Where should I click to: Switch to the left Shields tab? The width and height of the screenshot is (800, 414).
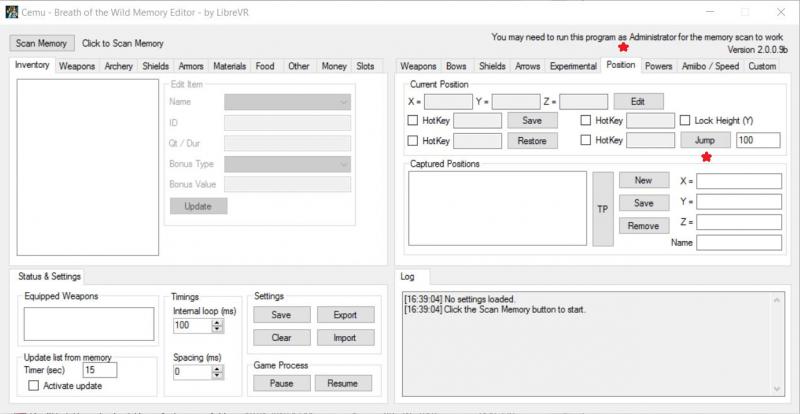tap(156, 66)
